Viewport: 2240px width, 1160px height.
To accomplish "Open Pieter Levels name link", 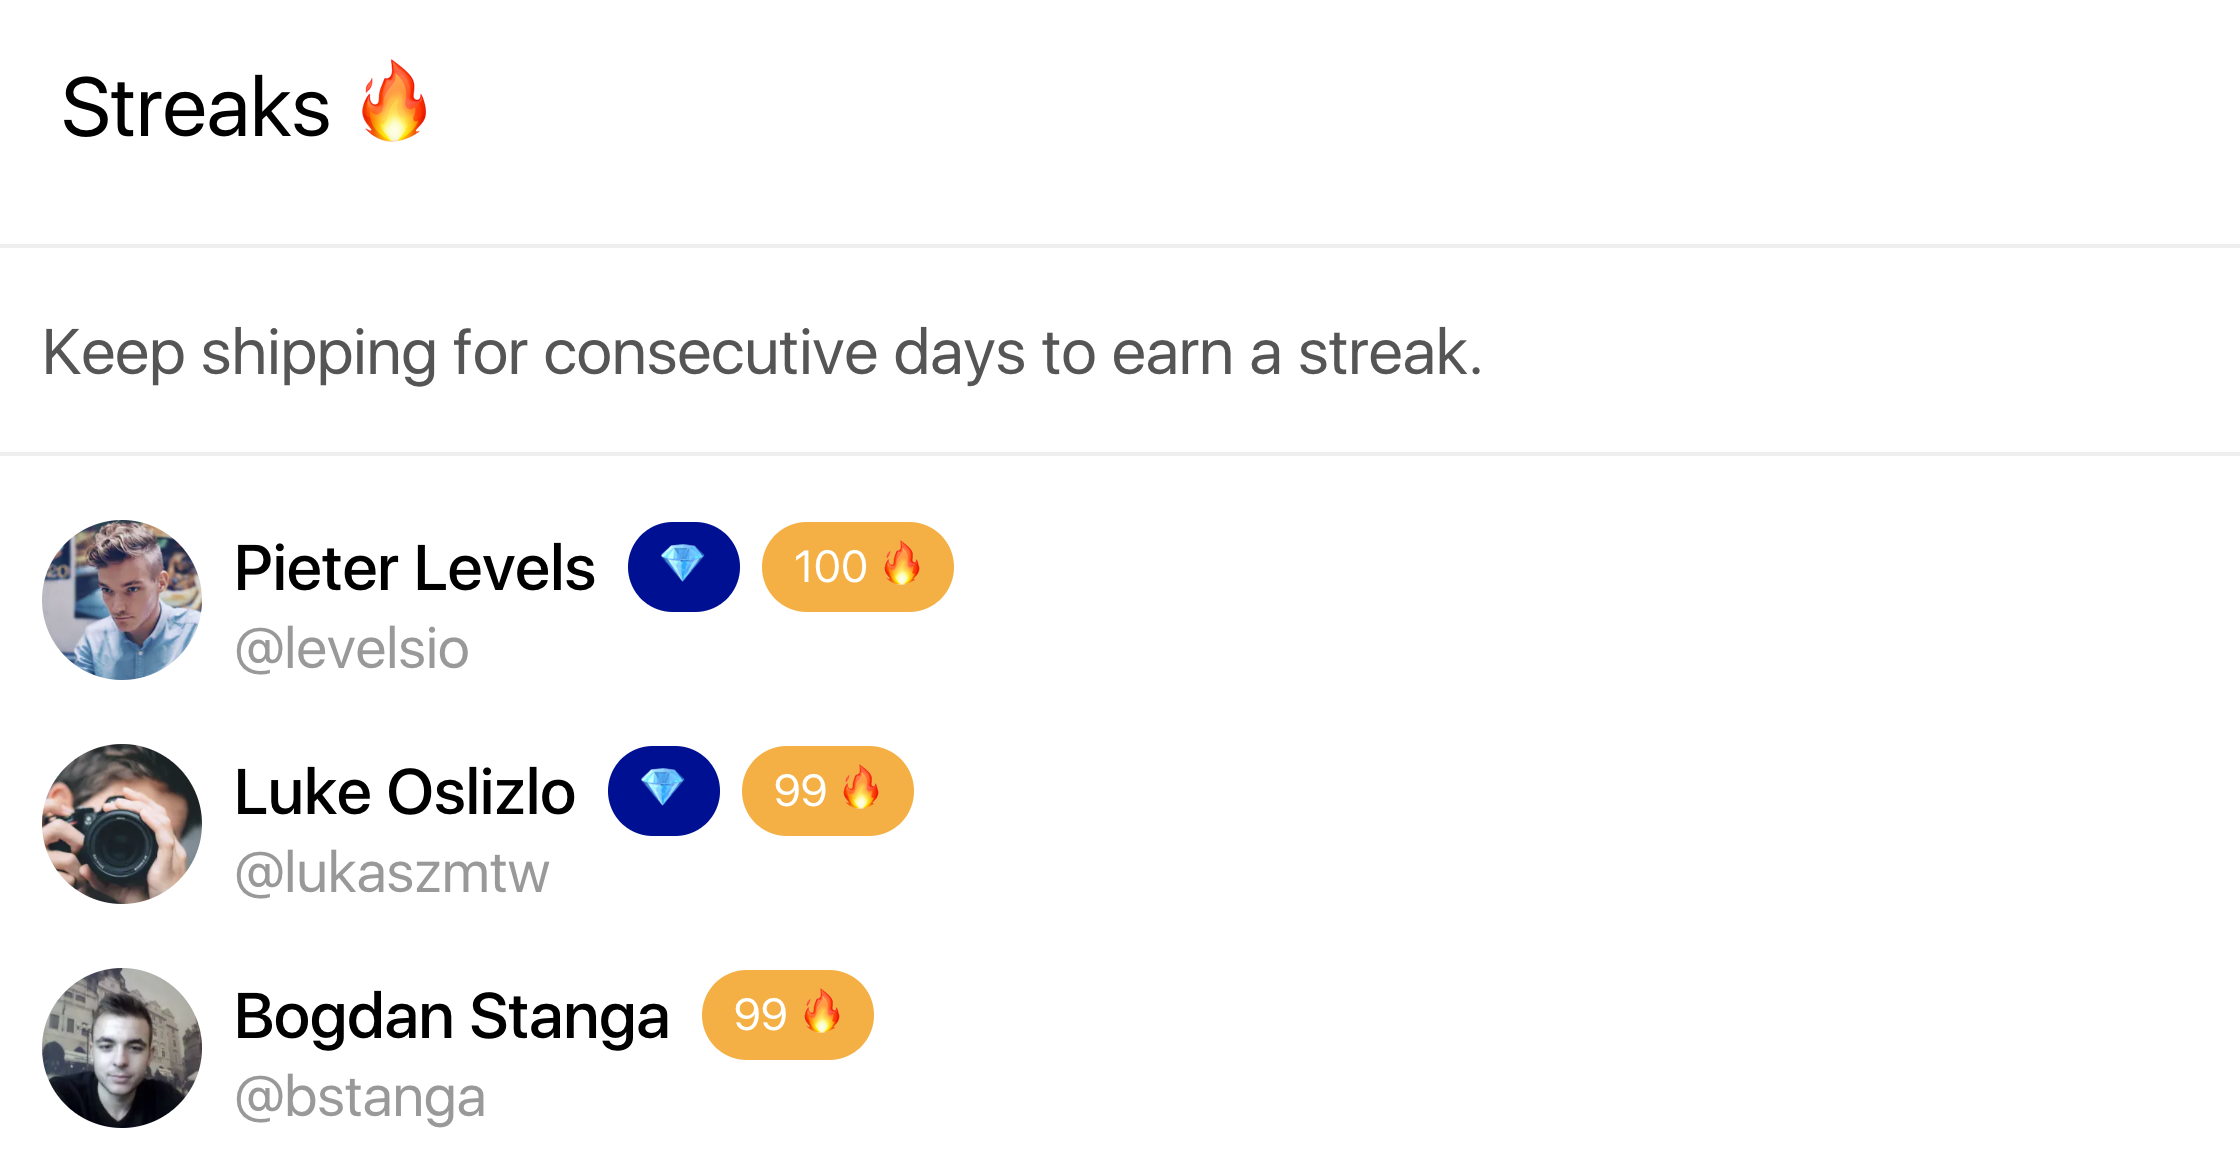I will 415,568.
